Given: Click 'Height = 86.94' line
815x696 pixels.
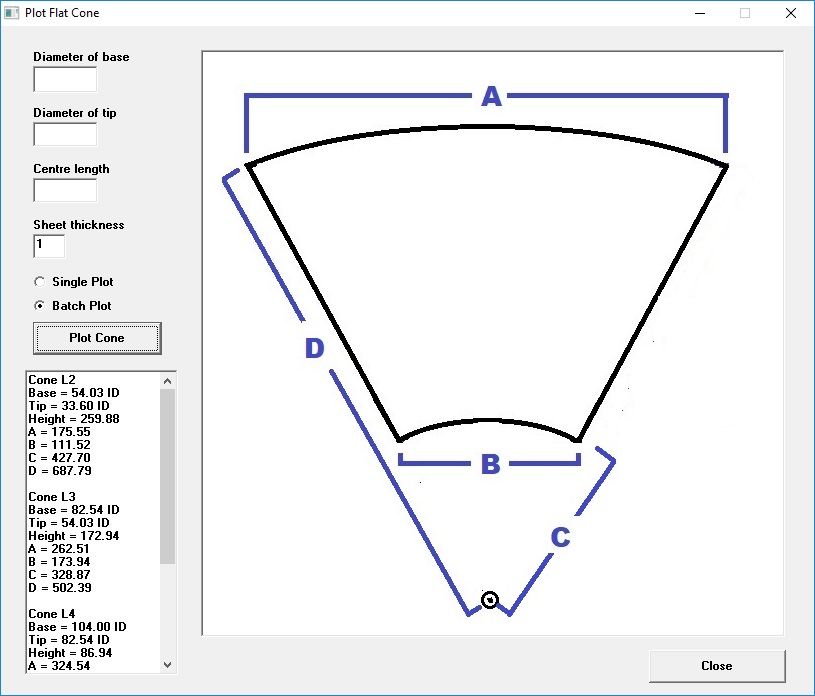Looking at the screenshot, I should pos(70,653).
